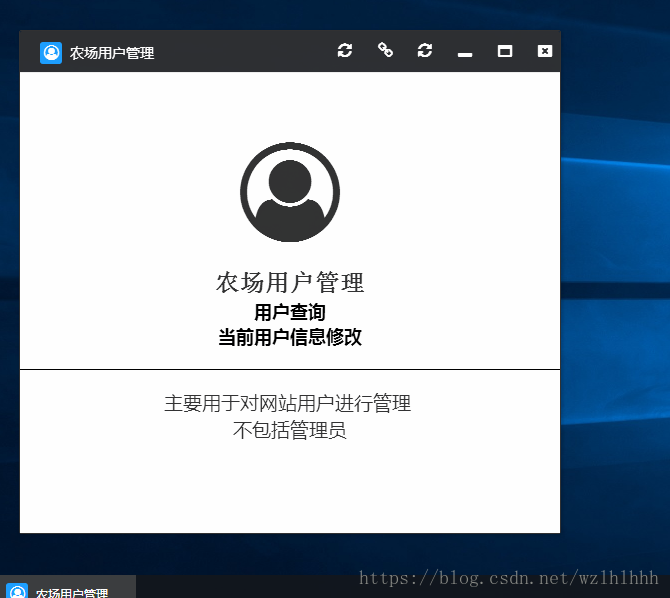Click the chain-link icon in title bar
Image resolution: width=670 pixels, height=598 pixels.
tap(385, 50)
